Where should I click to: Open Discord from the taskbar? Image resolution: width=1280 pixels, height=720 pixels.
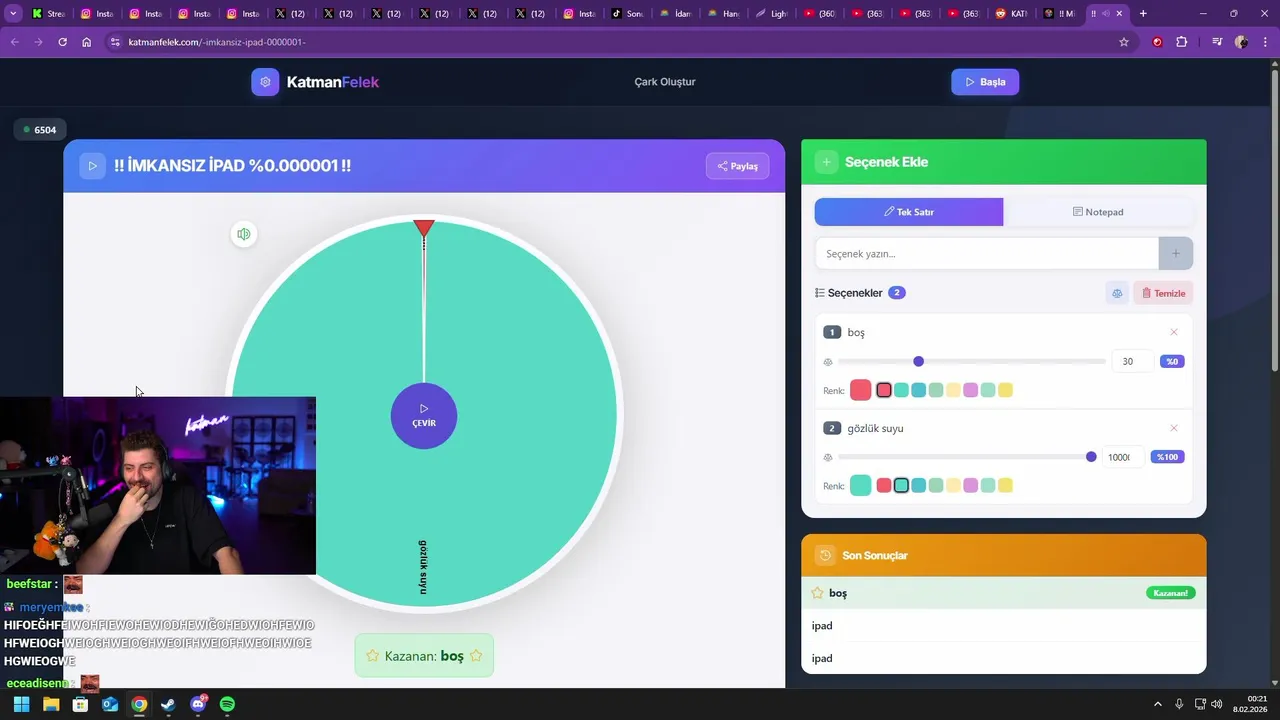(198, 704)
